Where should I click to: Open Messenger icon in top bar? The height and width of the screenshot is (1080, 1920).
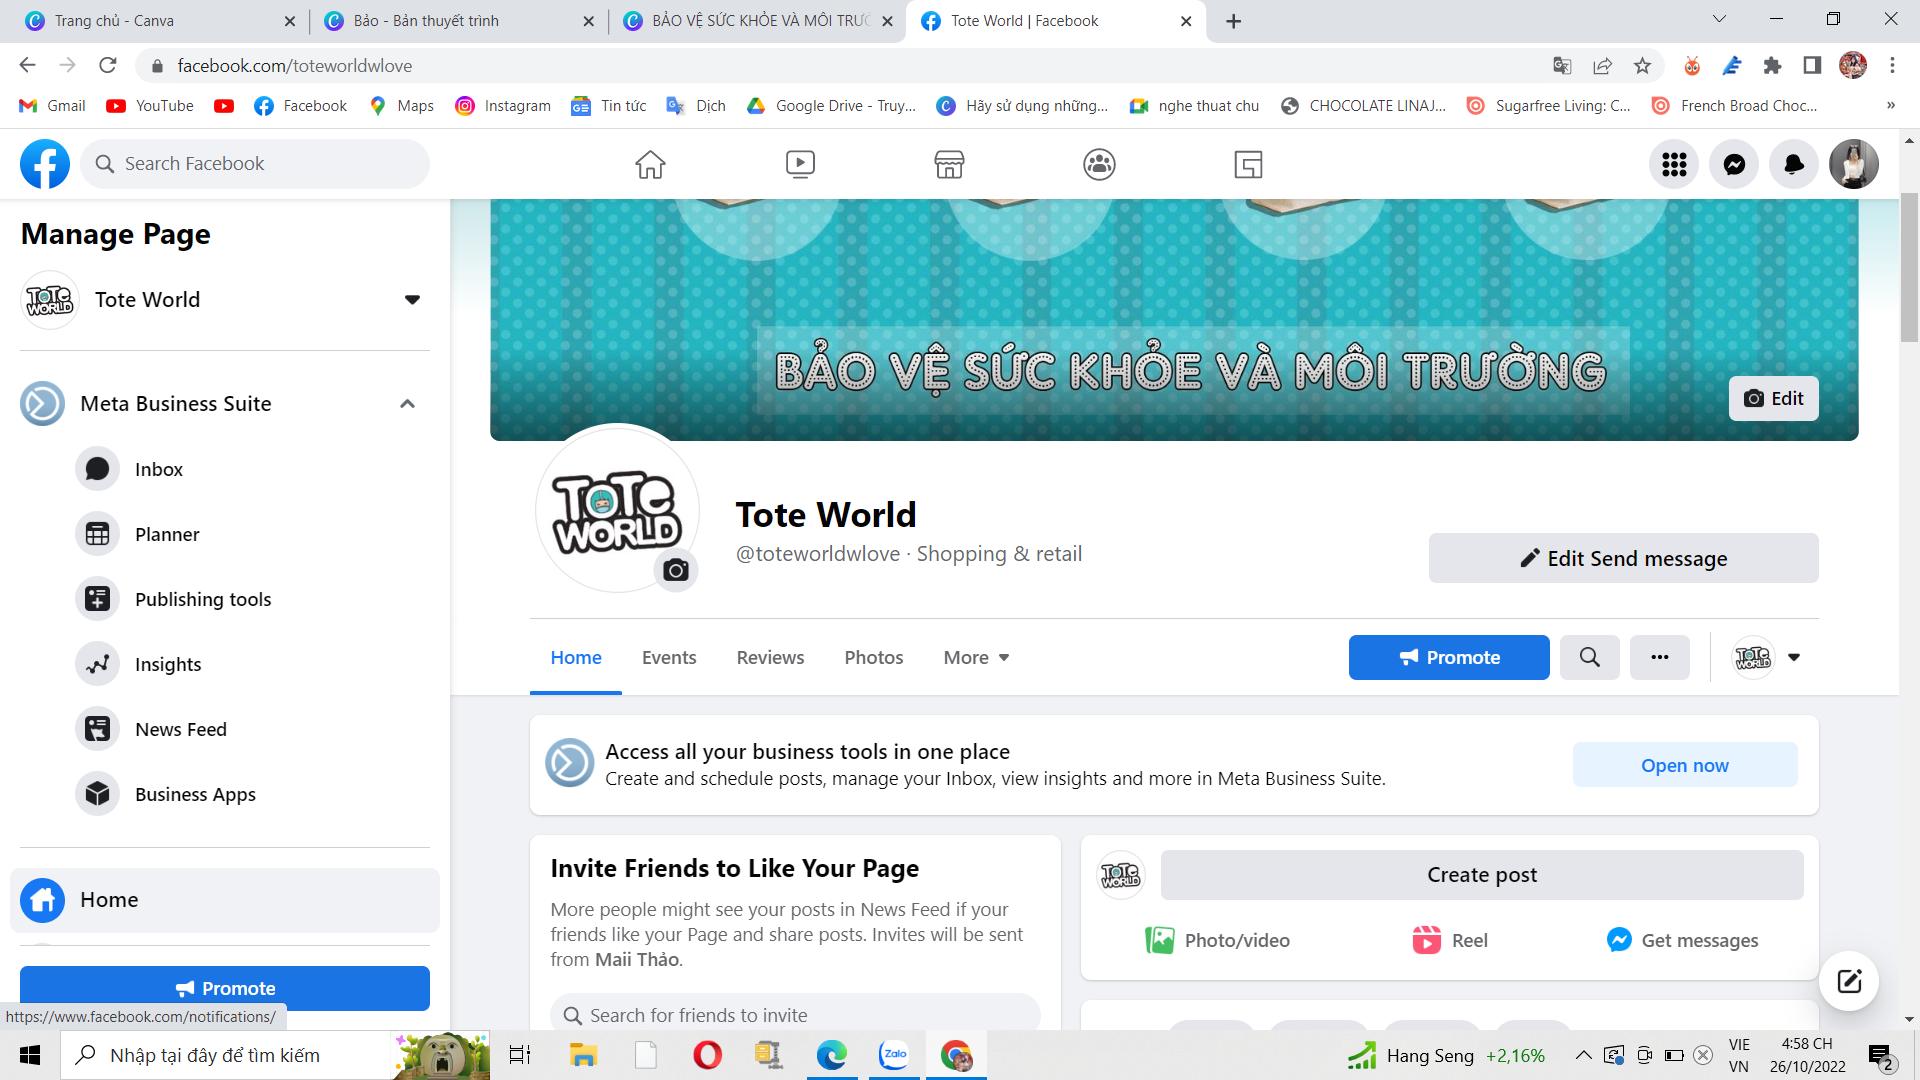[x=1734, y=164]
